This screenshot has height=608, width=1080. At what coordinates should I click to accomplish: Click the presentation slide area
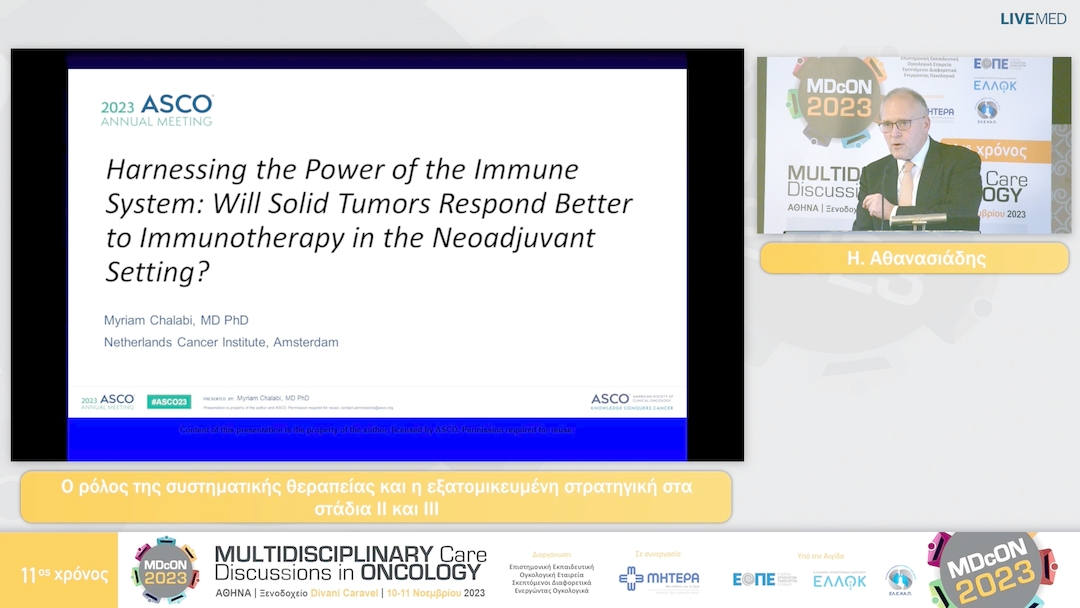tap(377, 255)
